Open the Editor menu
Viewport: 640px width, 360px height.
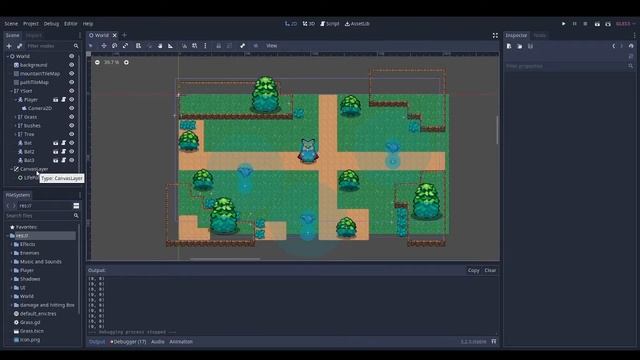pos(71,24)
